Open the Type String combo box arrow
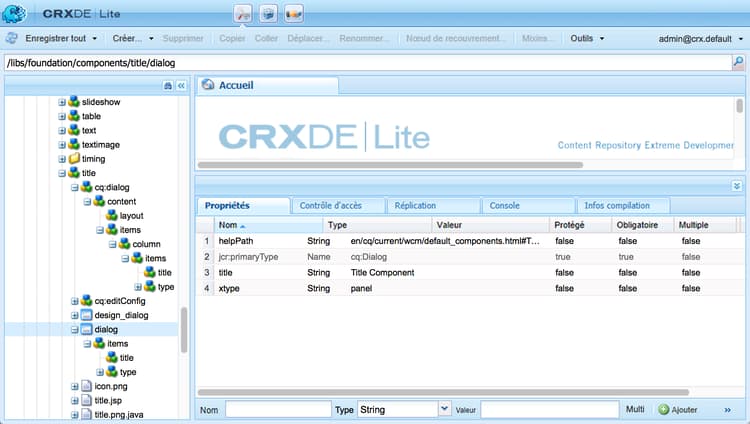This screenshot has height=424, width=750. 445,409
